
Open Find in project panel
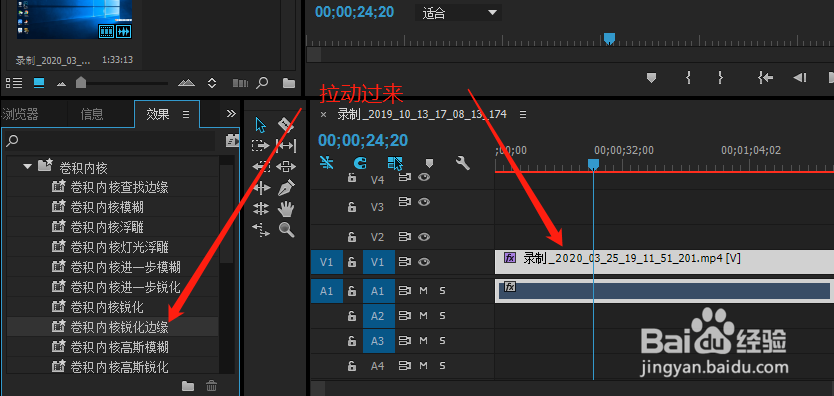pyautogui.click(x=262, y=83)
